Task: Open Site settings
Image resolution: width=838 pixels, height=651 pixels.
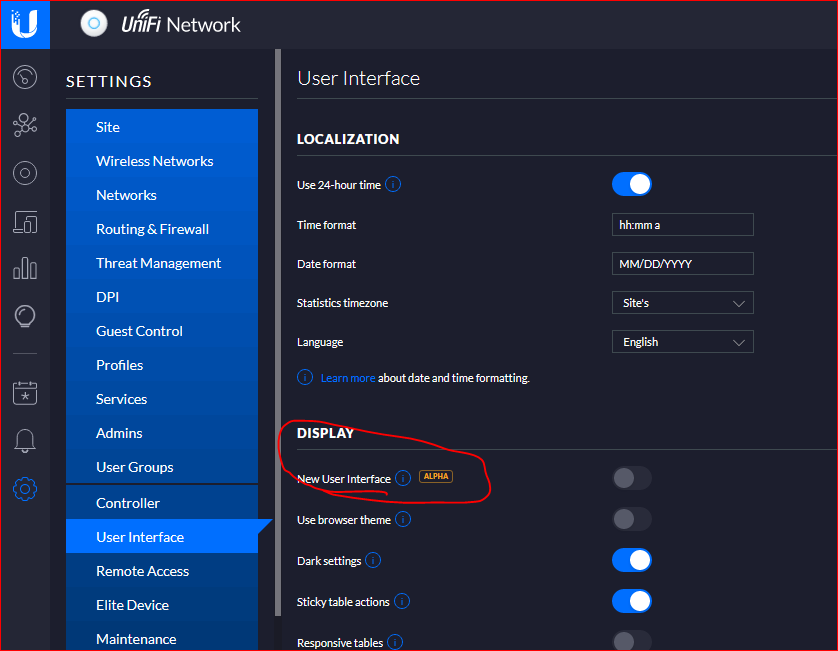Action: pos(162,127)
